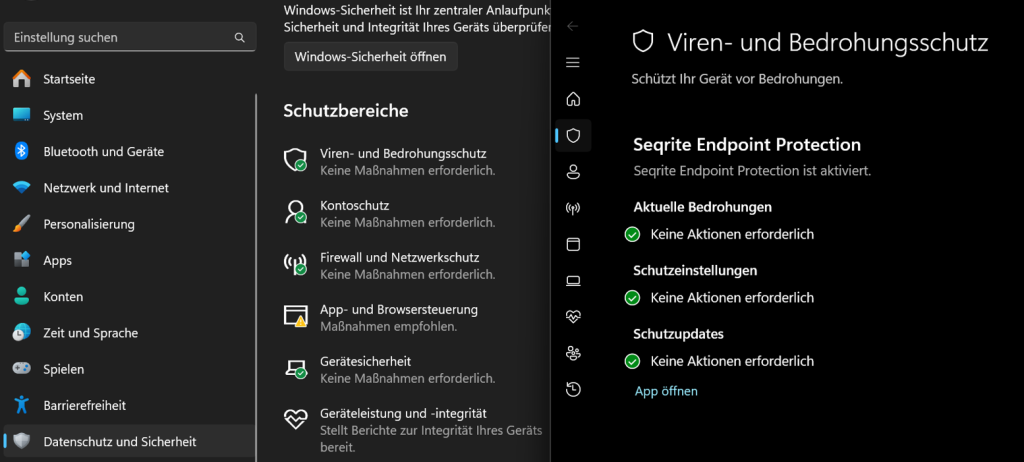This screenshot has height=462, width=1024.
Task: Click heart icon for Geräteleistung in Schutzbereiche
Action: (x=295, y=418)
